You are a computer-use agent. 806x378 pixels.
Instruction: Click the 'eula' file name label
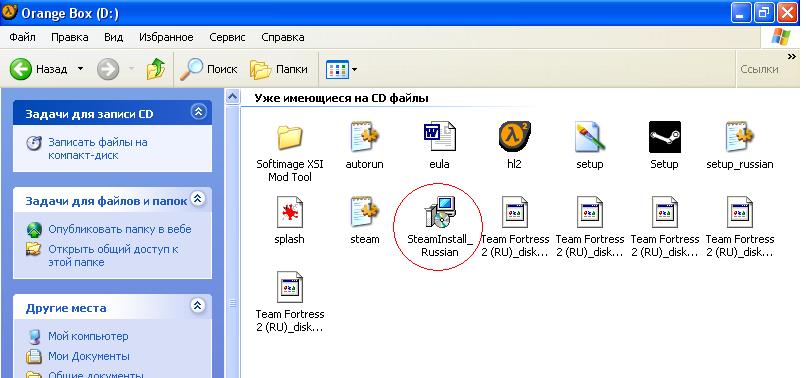(x=439, y=164)
